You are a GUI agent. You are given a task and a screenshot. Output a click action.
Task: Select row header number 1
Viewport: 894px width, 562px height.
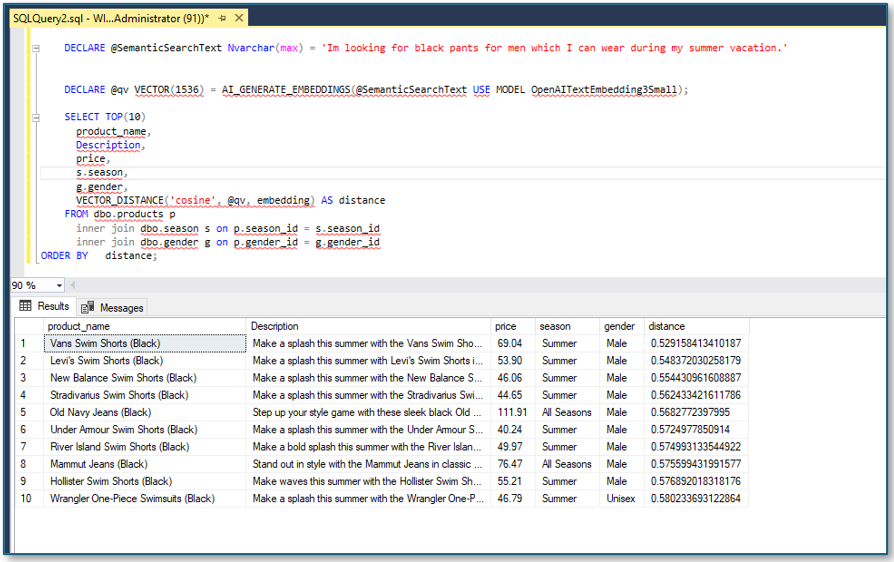point(29,343)
